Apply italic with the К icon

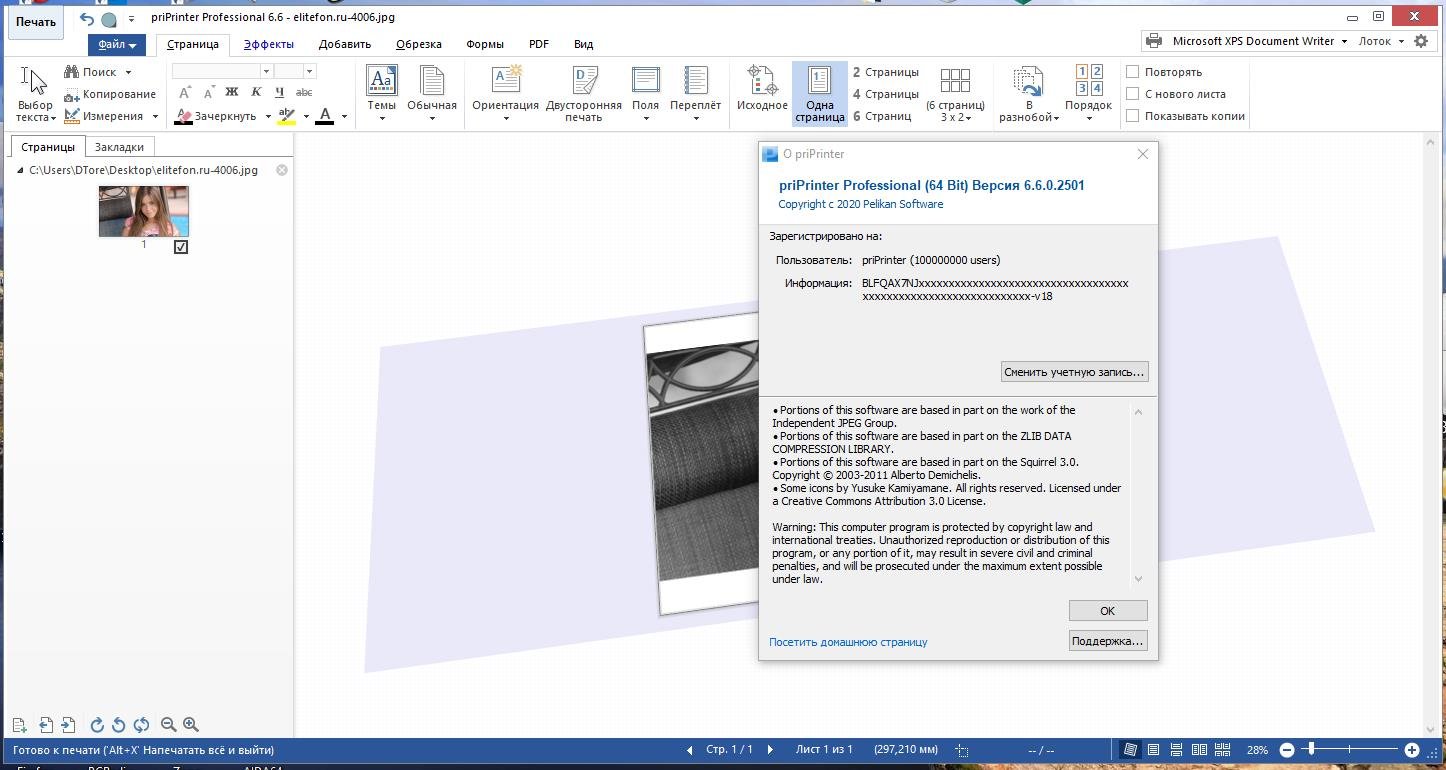click(256, 92)
